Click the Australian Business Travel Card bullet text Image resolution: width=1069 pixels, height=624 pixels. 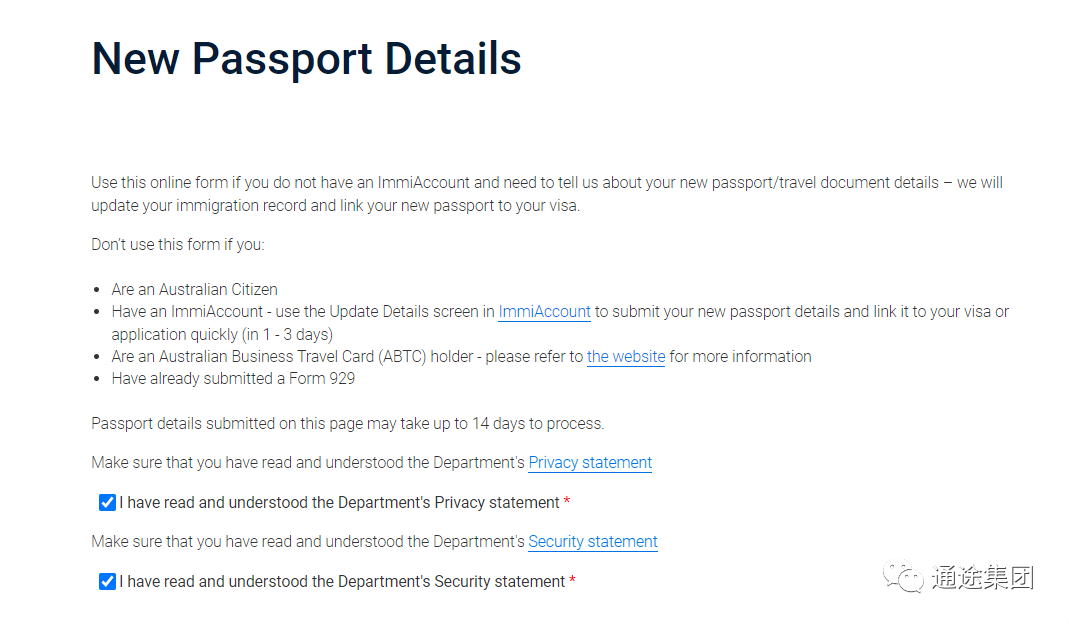coord(462,357)
